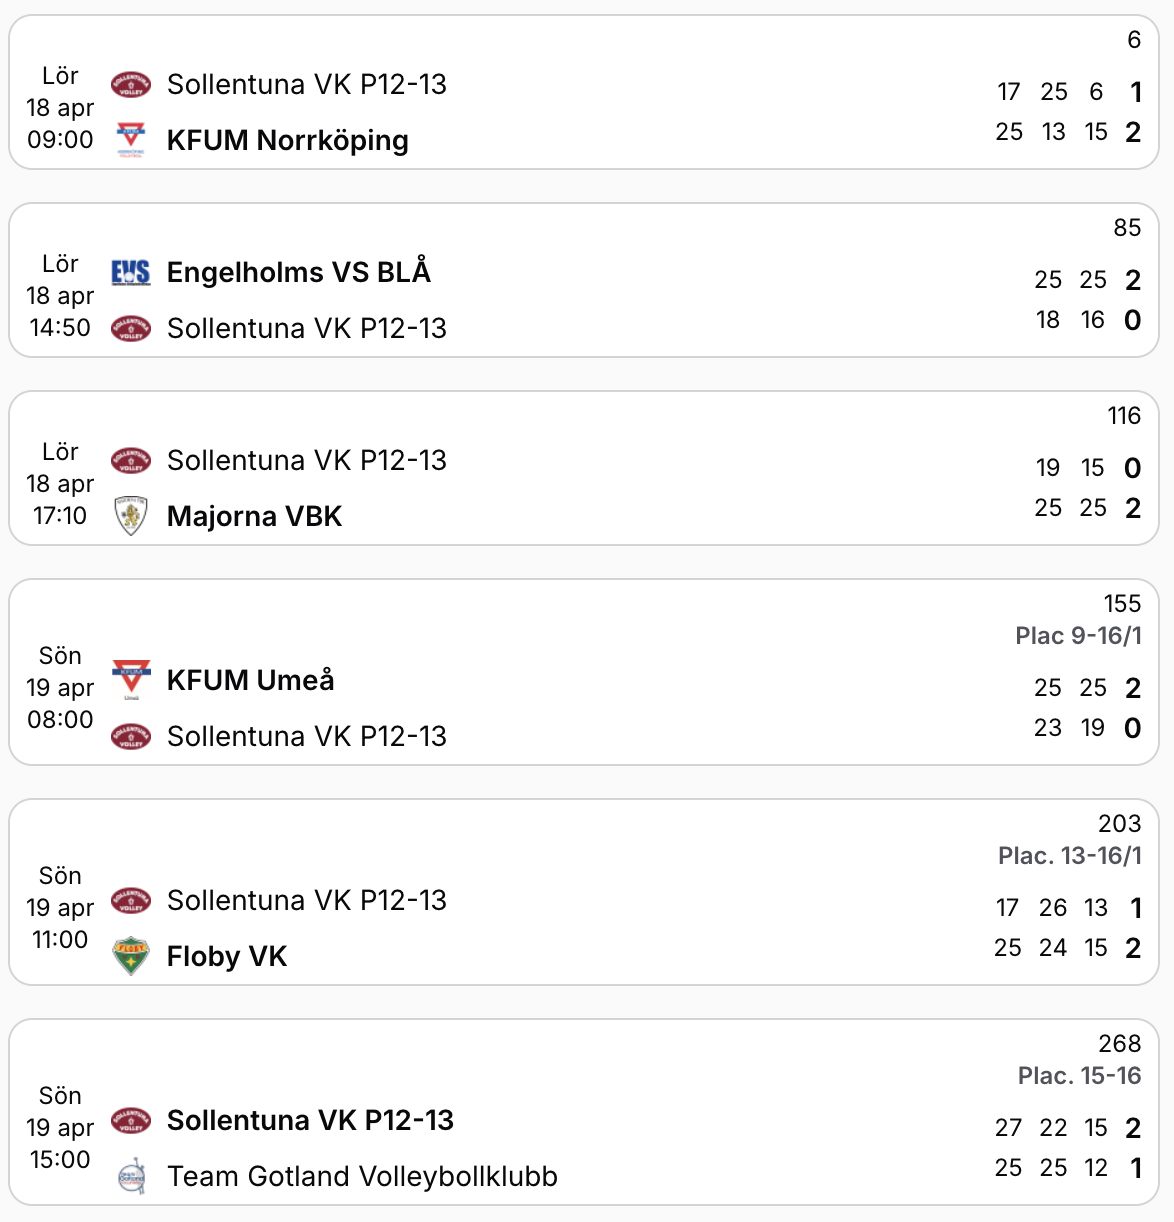Image resolution: width=1174 pixels, height=1222 pixels.
Task: Click the Plac. 15-16 round label
Action: click(1079, 1076)
